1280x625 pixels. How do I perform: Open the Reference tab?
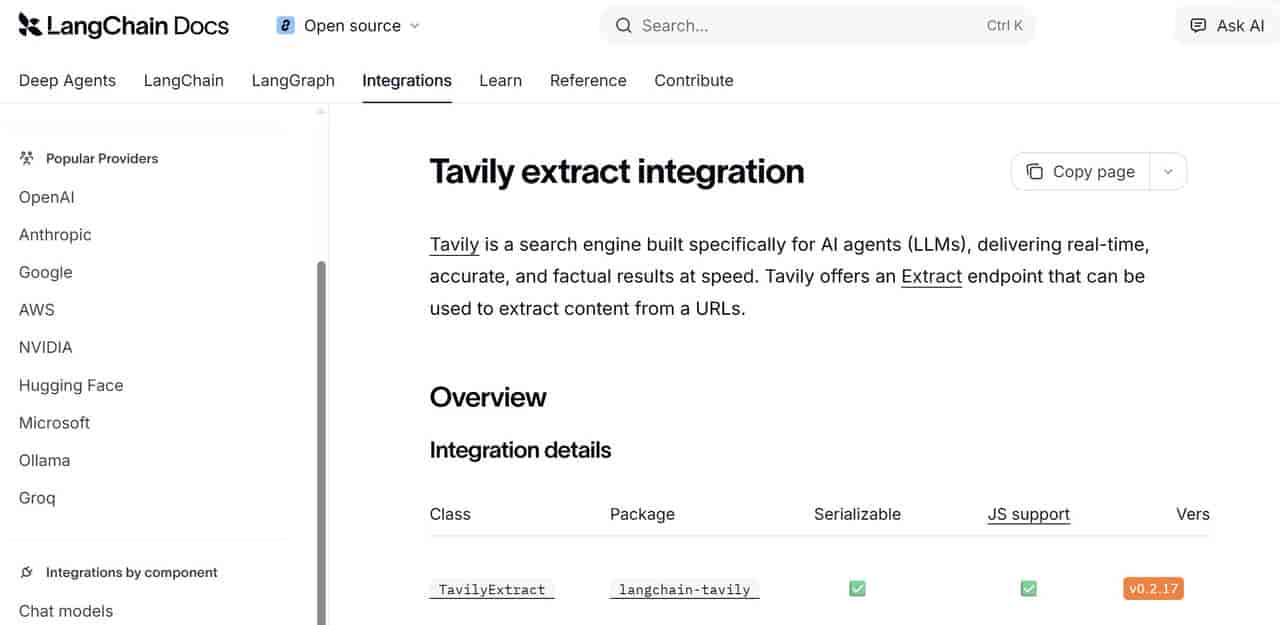click(588, 80)
